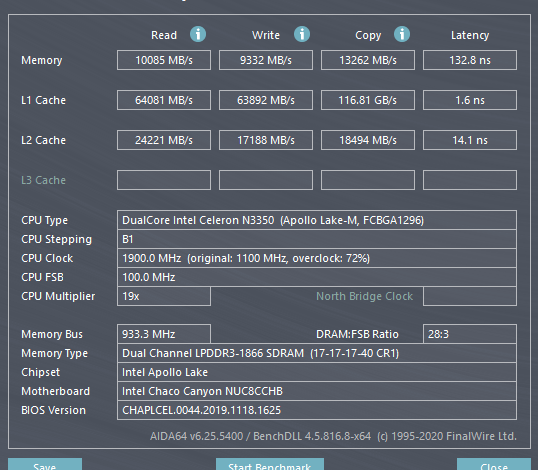Click the Memory Type label
The width and height of the screenshot is (538, 470).
[x=54, y=353]
